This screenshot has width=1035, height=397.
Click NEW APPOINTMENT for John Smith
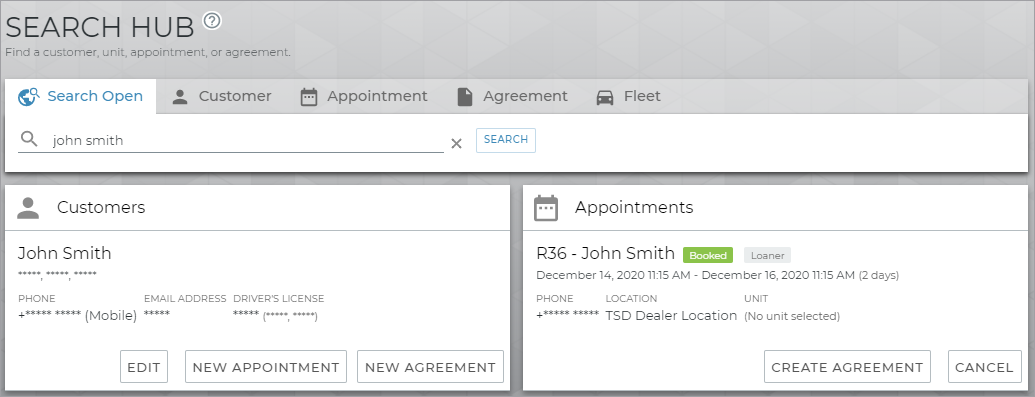pos(266,367)
